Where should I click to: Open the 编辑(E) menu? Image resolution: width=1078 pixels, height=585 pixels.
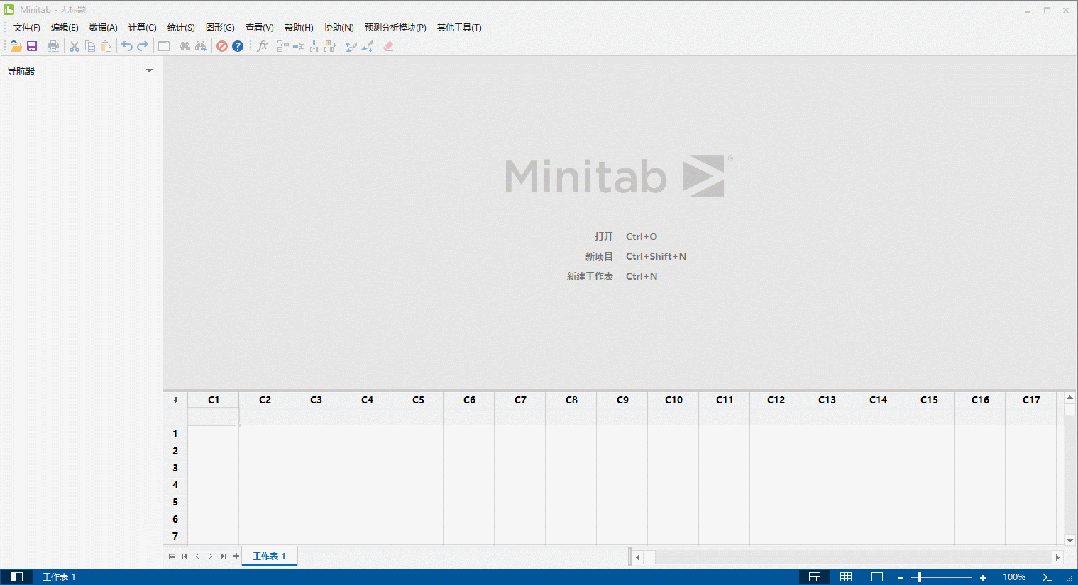coord(65,27)
